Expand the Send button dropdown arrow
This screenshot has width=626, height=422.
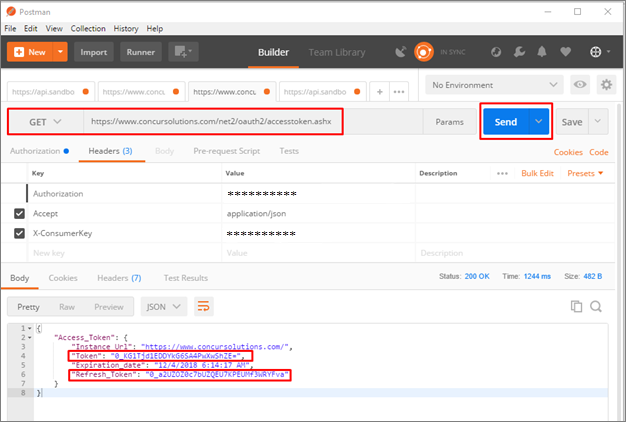click(539, 121)
